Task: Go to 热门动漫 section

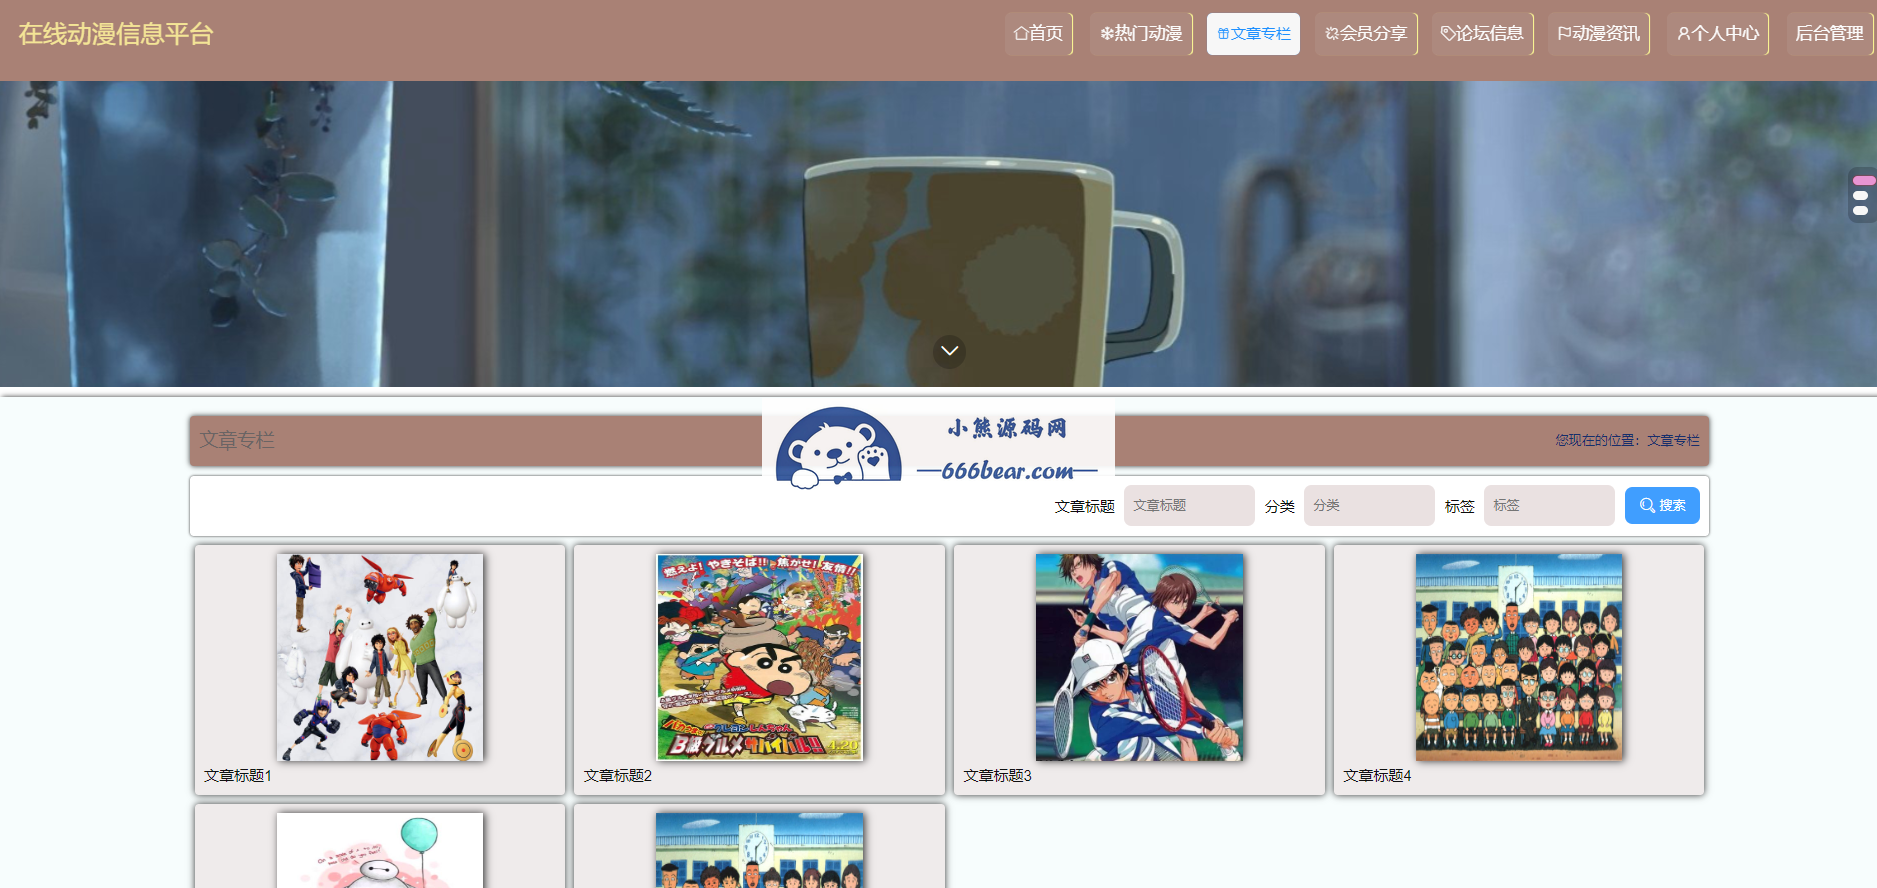Action: click(1141, 34)
